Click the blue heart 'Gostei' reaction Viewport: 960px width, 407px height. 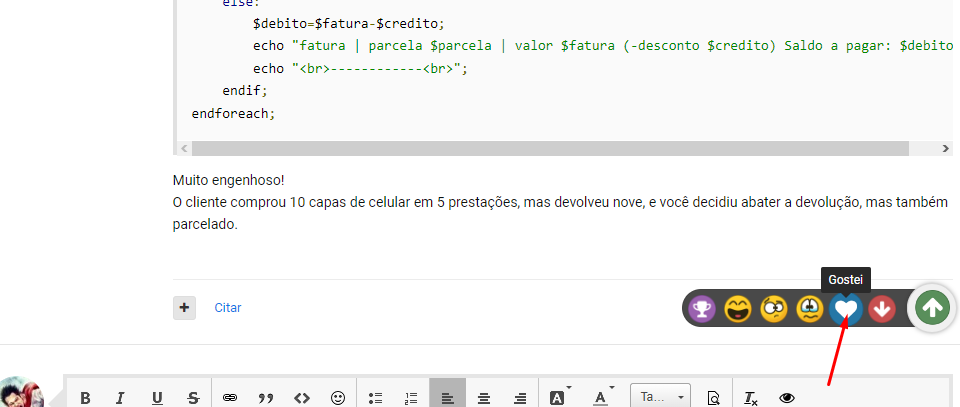tap(846, 309)
